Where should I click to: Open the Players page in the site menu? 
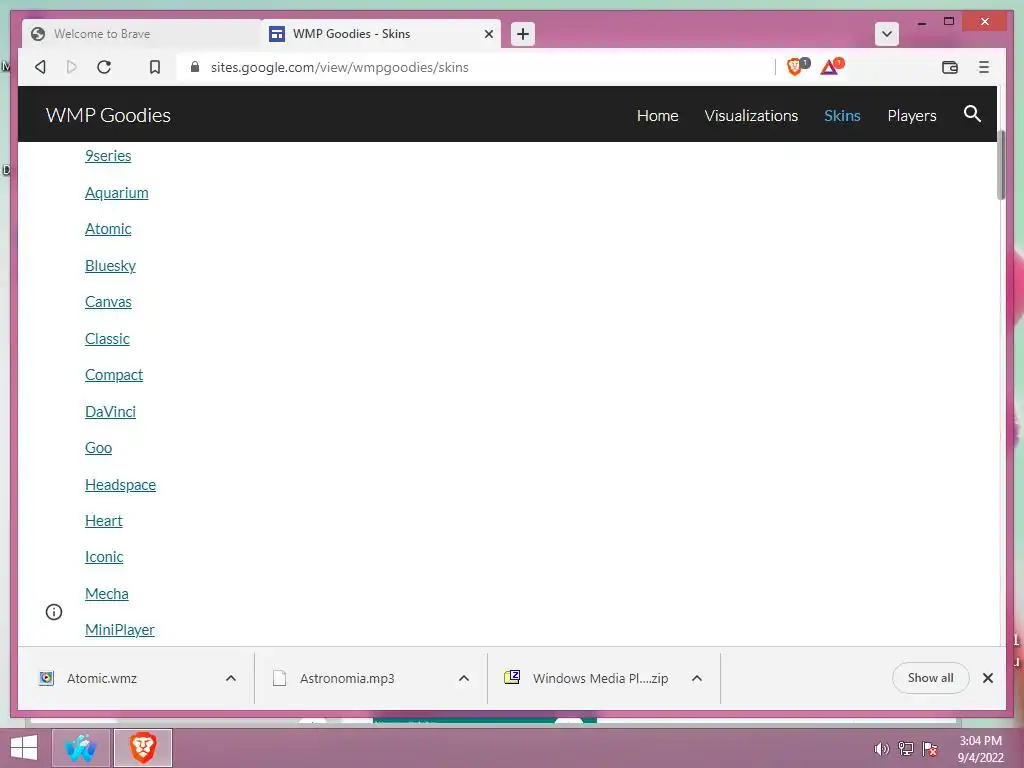(x=912, y=116)
